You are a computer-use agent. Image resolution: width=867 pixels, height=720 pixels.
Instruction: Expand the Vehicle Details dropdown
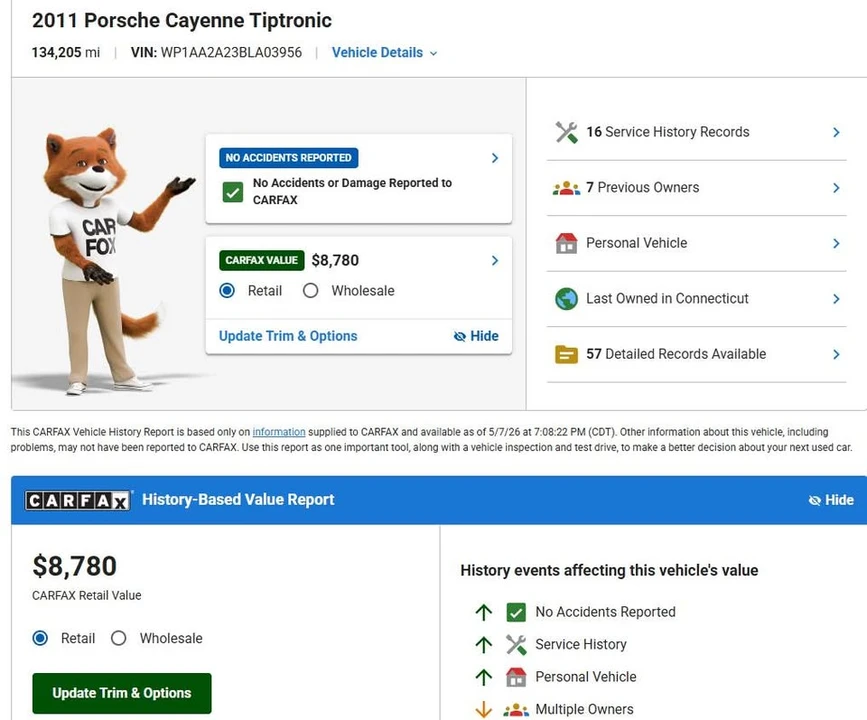click(x=384, y=53)
